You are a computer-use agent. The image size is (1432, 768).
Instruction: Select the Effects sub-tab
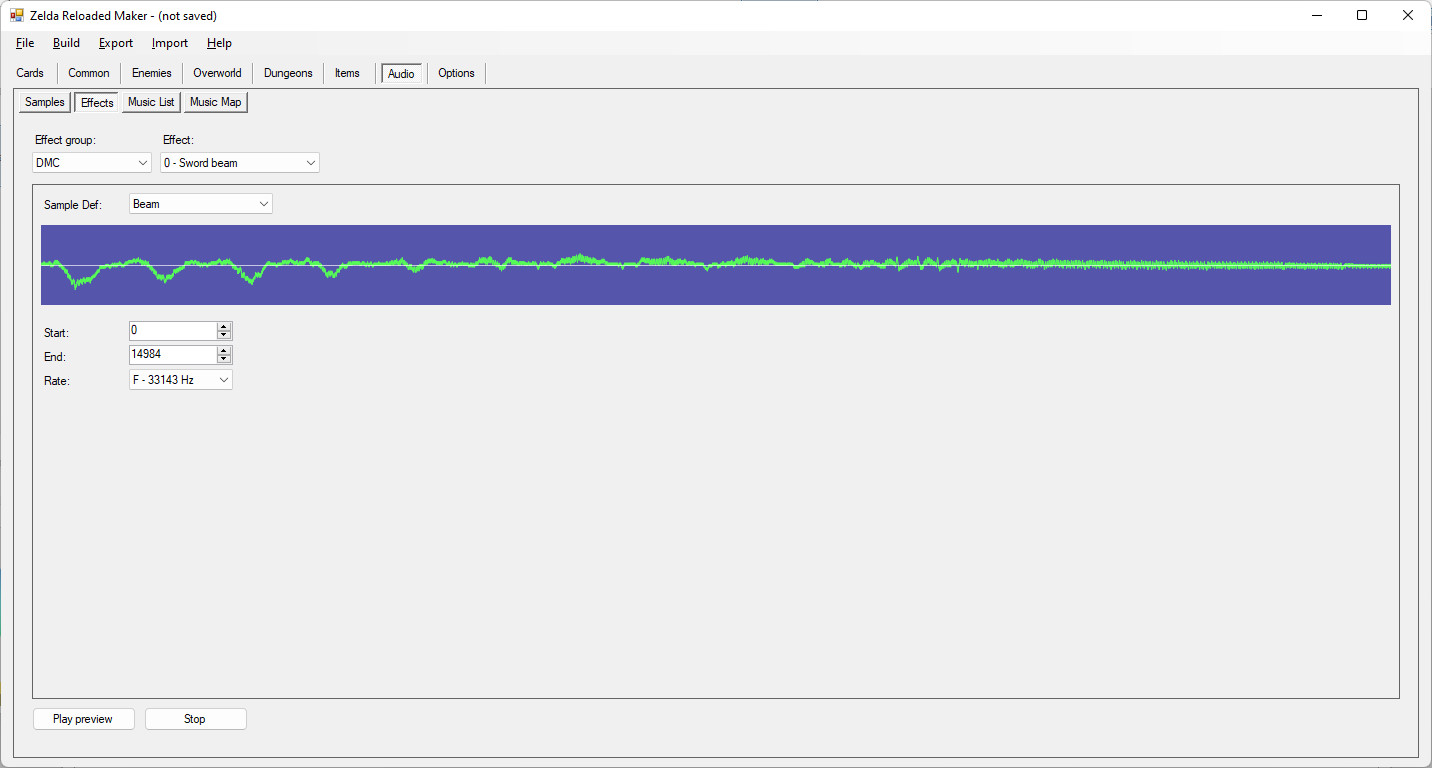point(97,102)
